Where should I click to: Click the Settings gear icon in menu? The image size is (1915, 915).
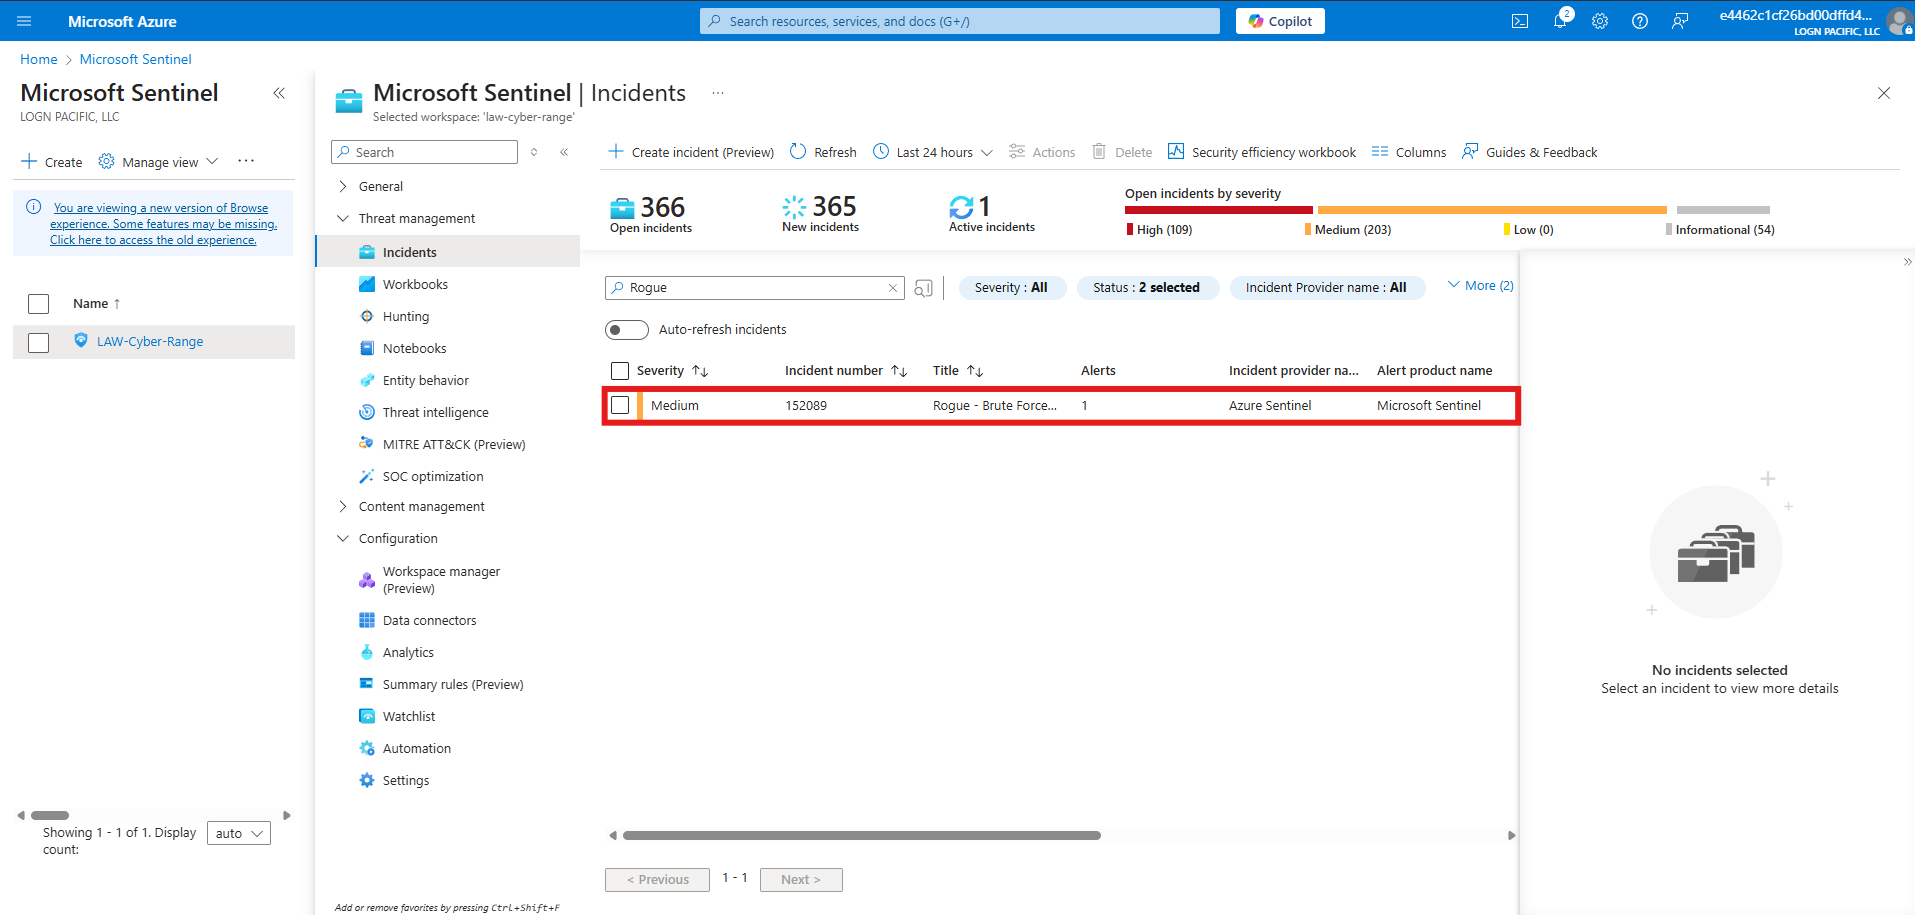point(367,780)
